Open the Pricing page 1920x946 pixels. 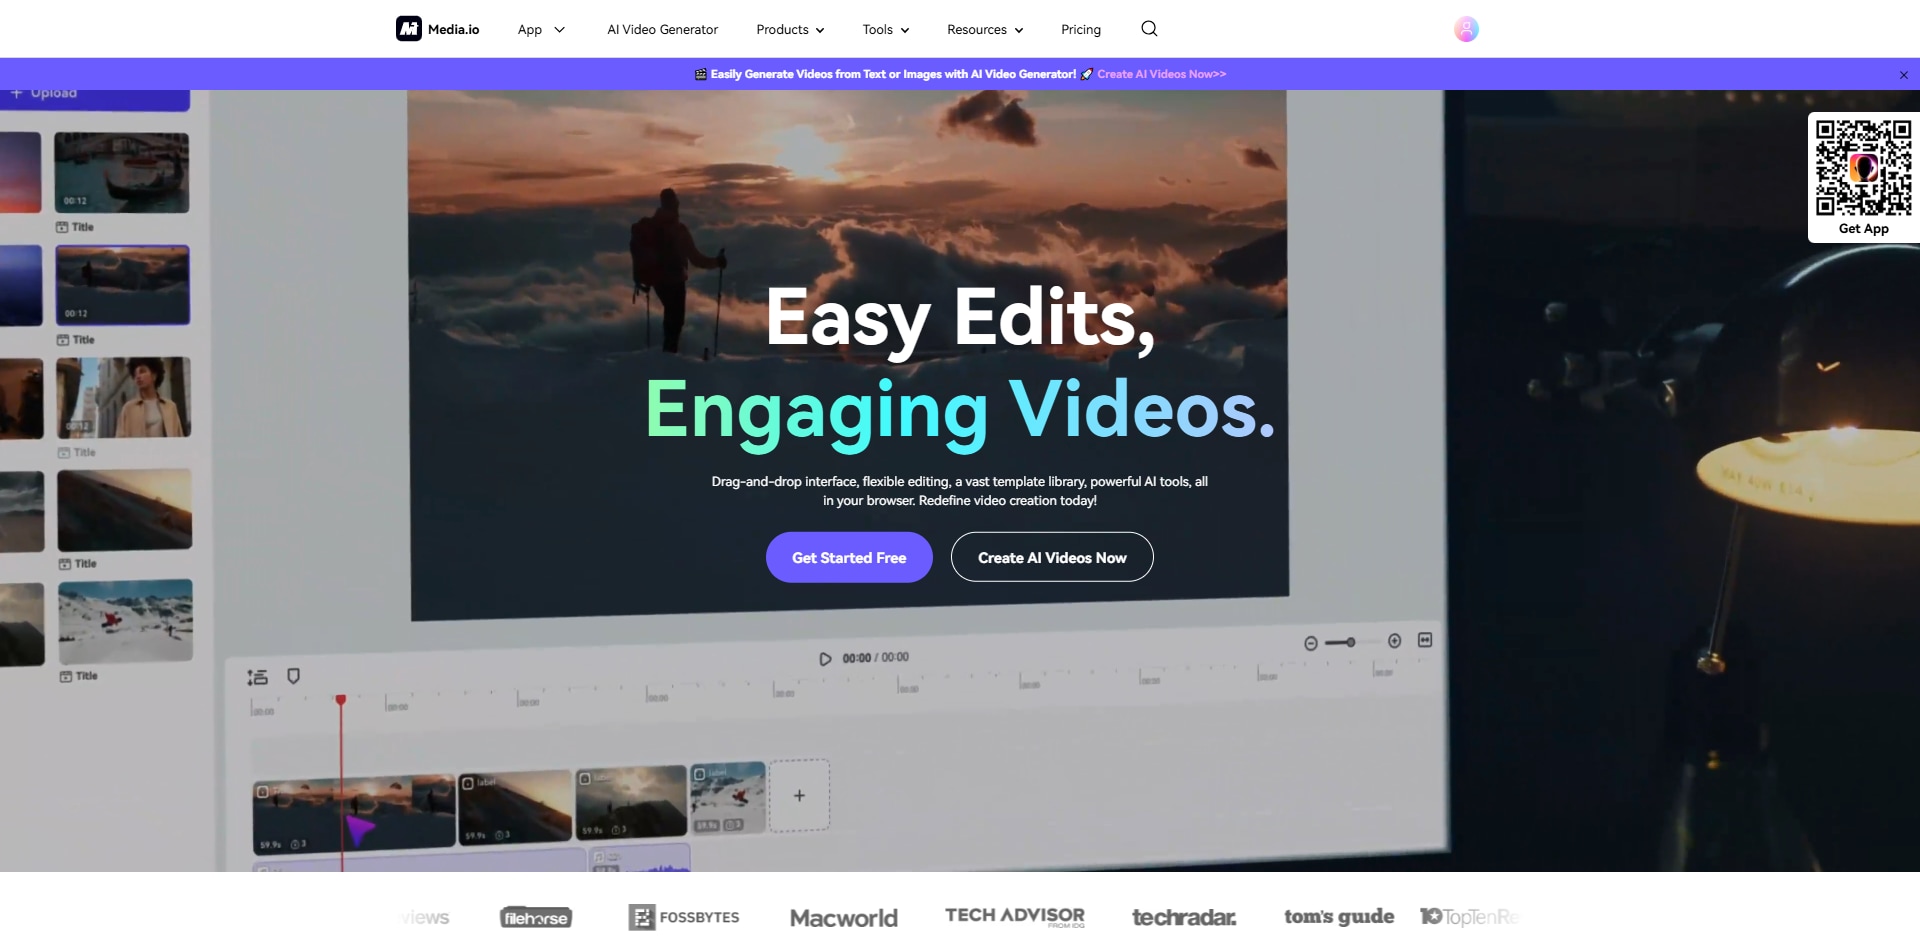point(1080,29)
